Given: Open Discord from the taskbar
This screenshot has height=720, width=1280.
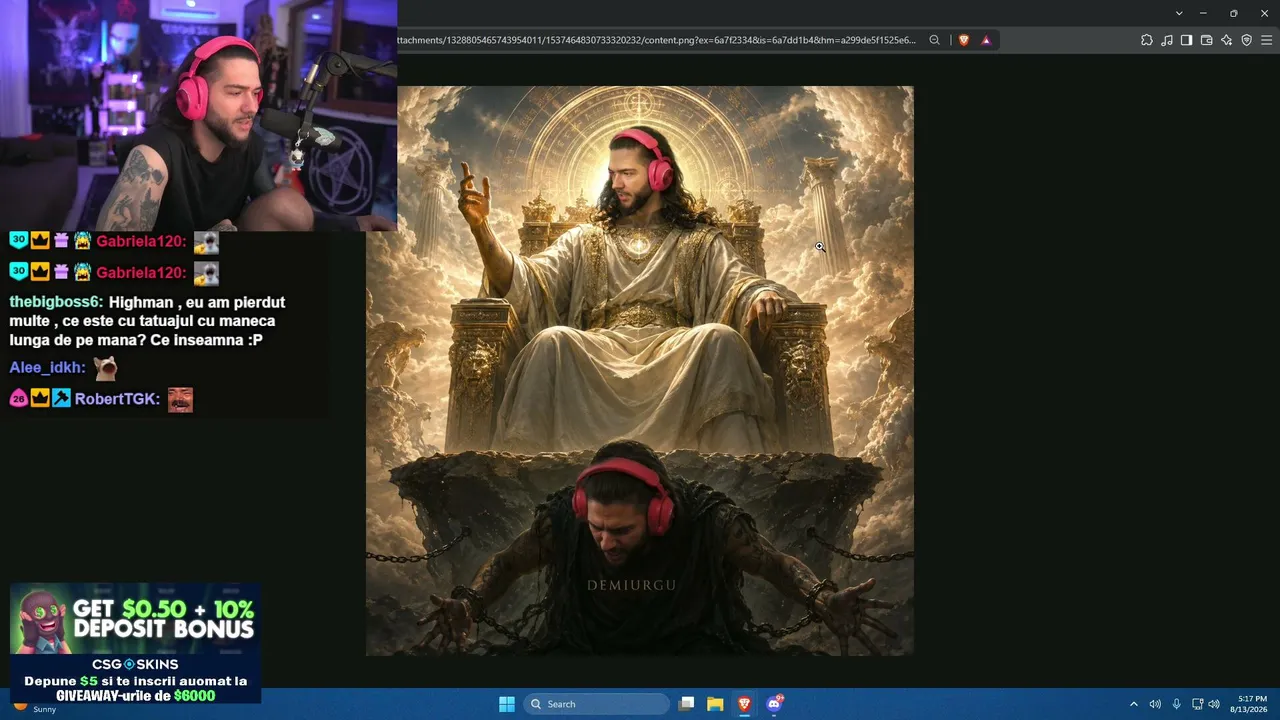Looking at the screenshot, I should (773, 704).
